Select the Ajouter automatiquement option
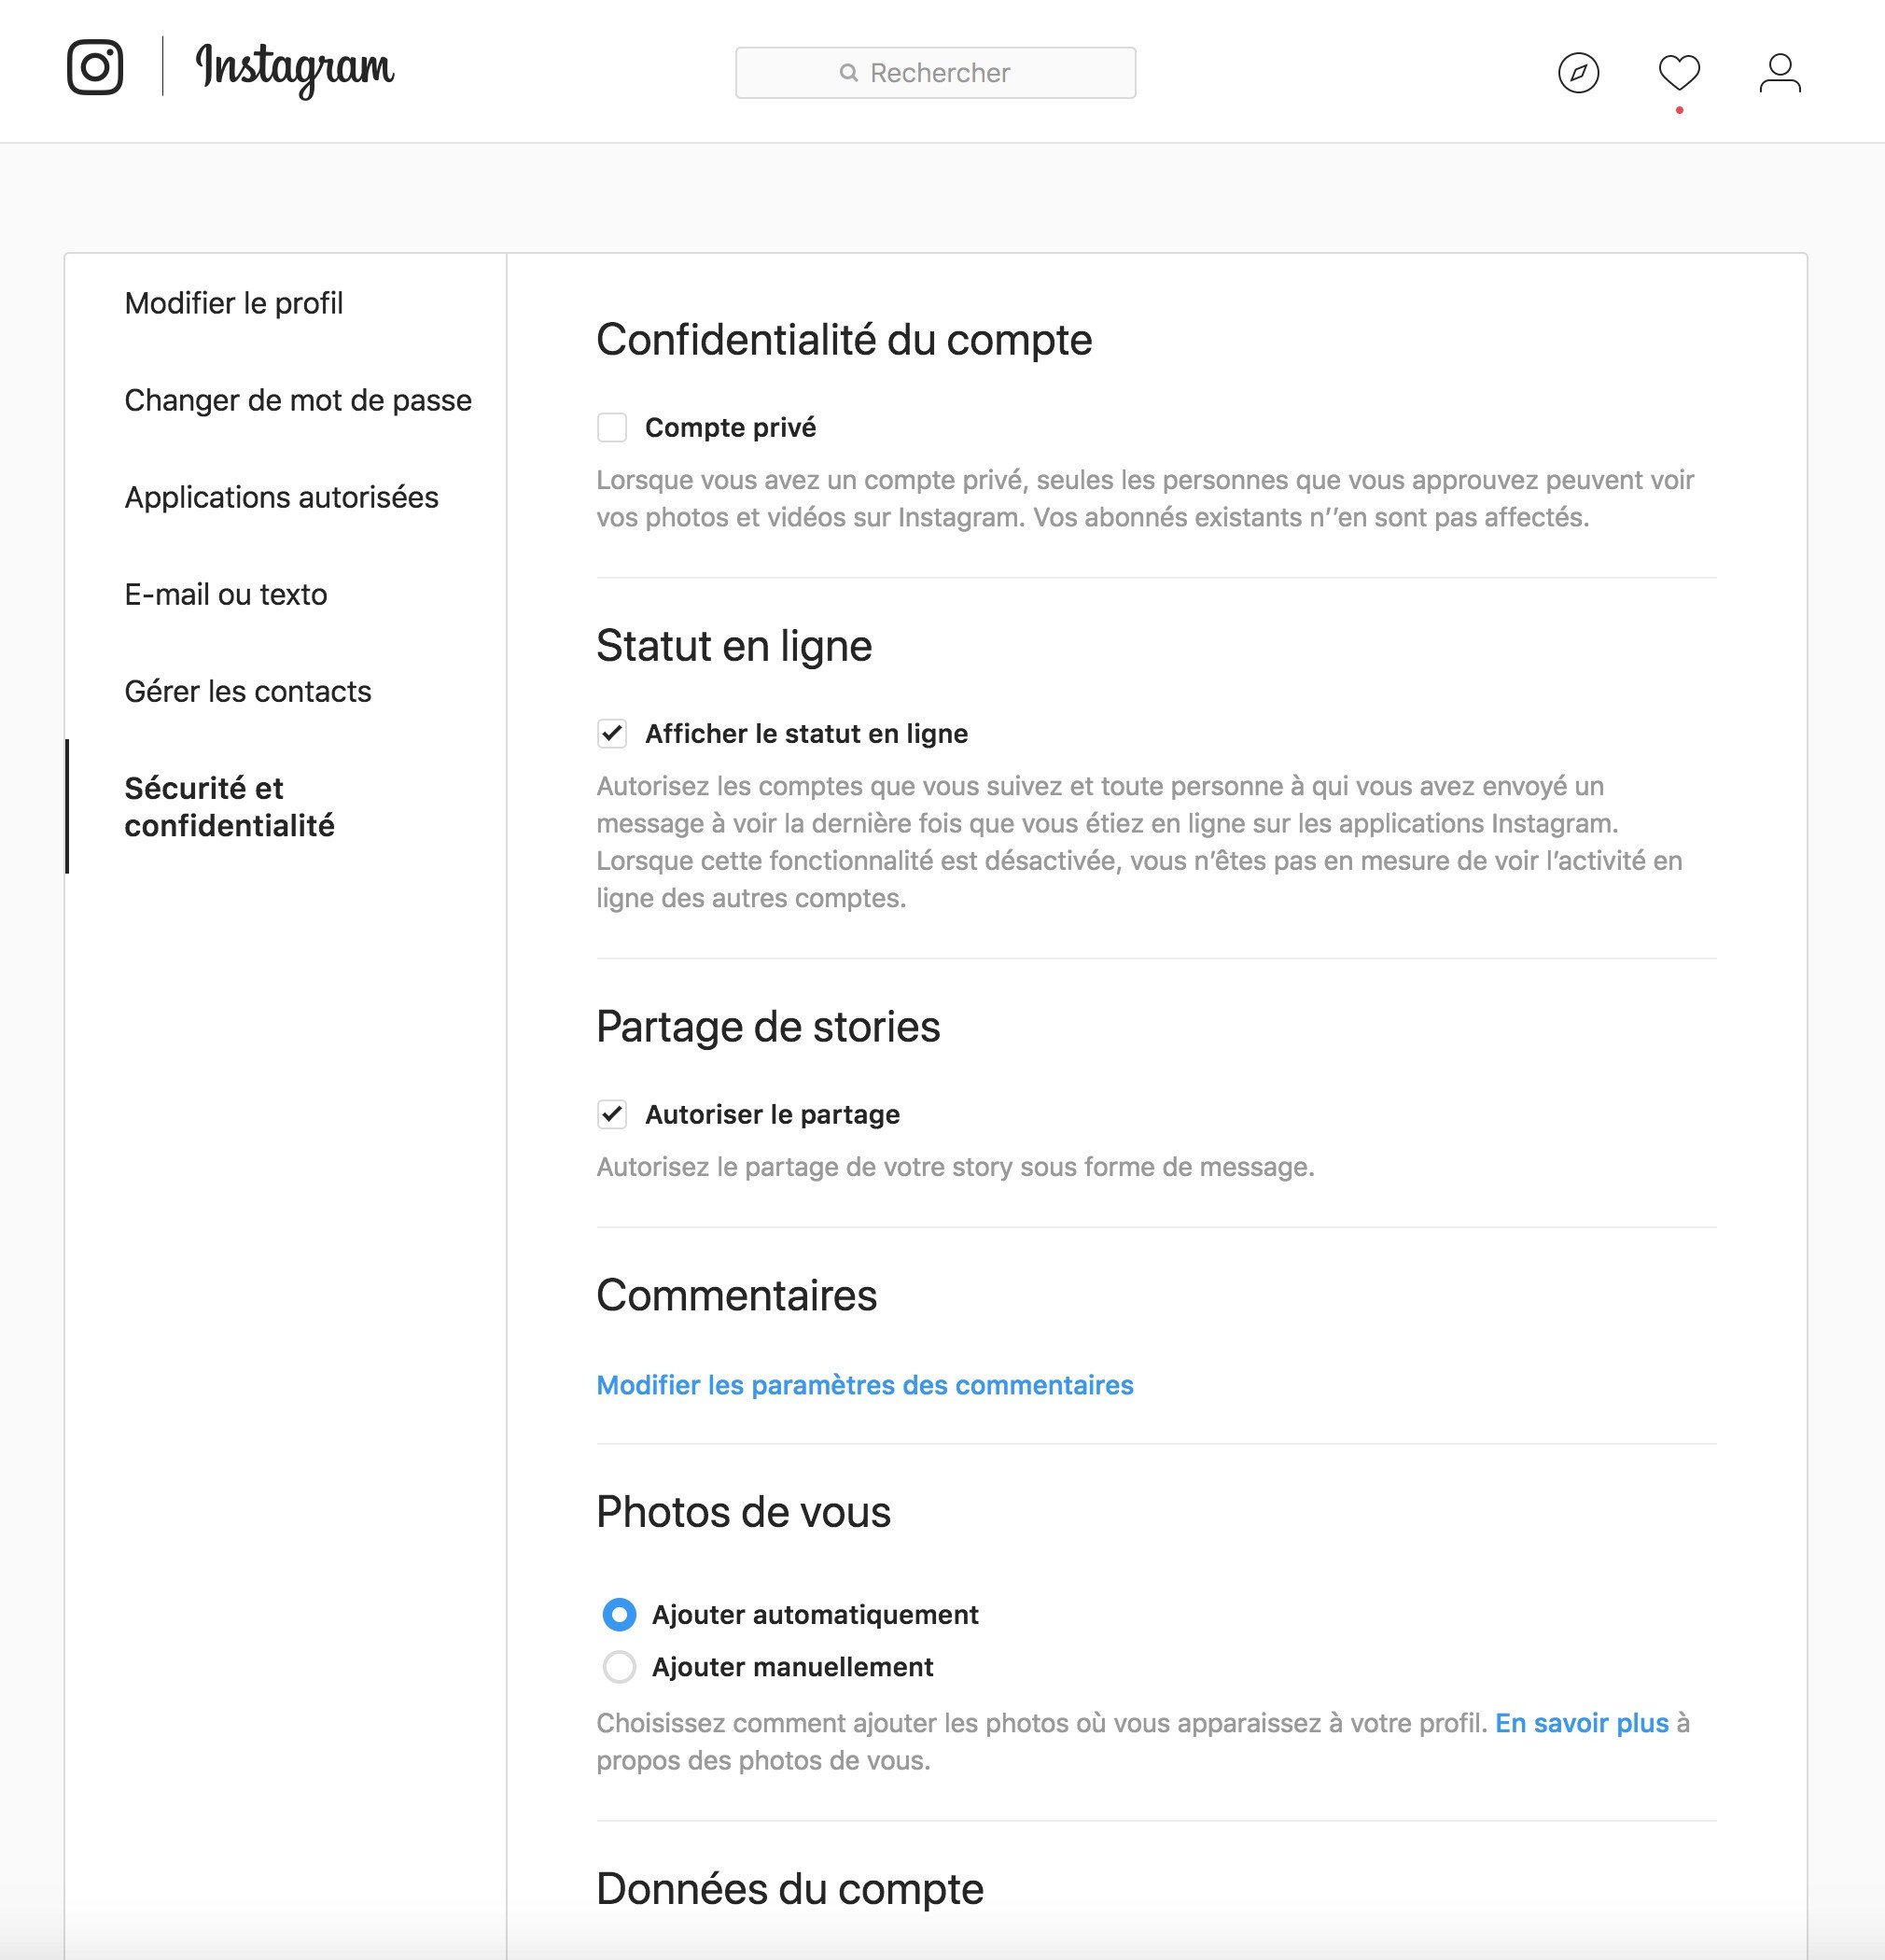The width and height of the screenshot is (1885, 1960). pos(619,1614)
